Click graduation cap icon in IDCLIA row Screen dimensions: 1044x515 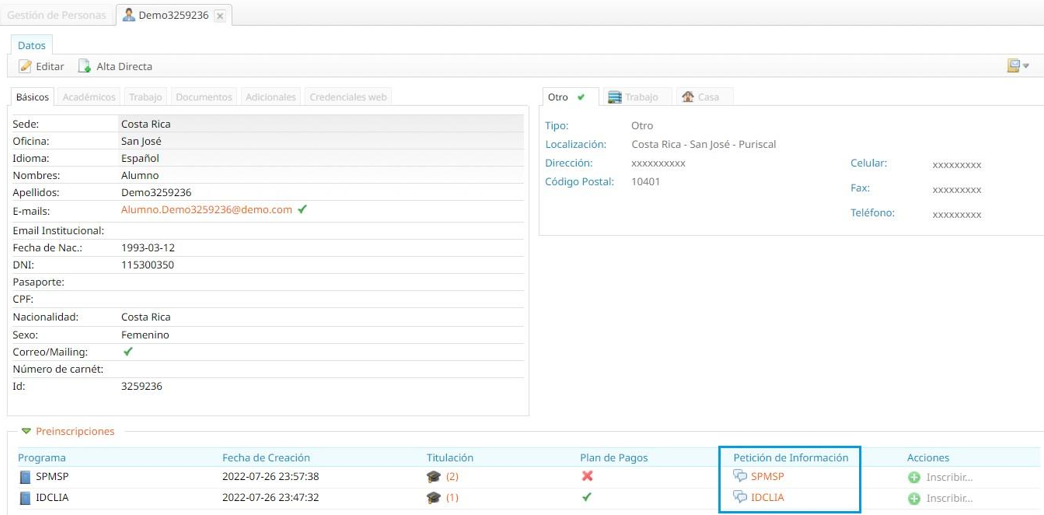tap(433, 498)
